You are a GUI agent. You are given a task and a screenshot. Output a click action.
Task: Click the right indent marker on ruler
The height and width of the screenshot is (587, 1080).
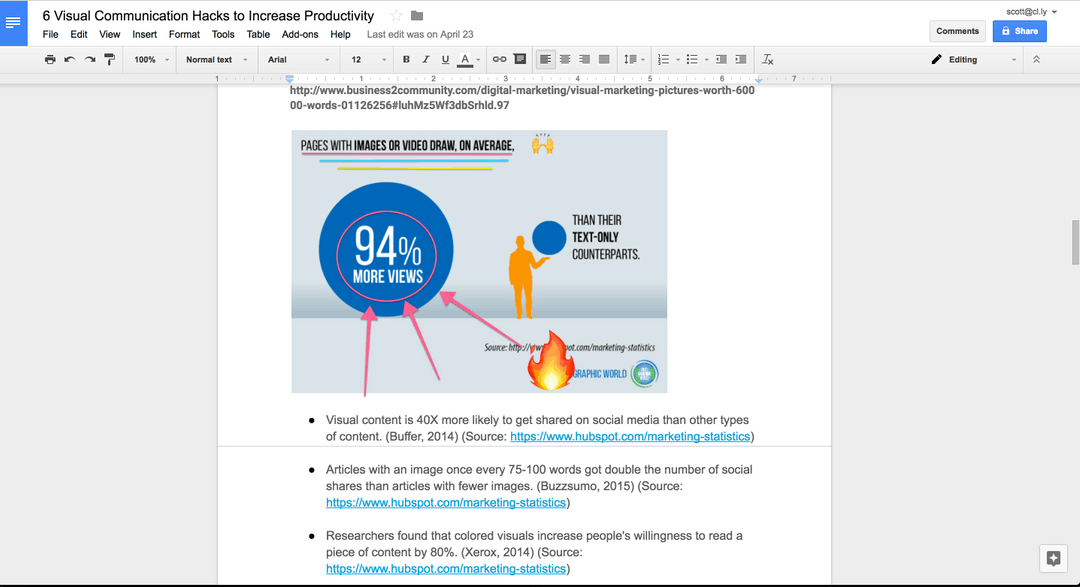click(x=758, y=80)
